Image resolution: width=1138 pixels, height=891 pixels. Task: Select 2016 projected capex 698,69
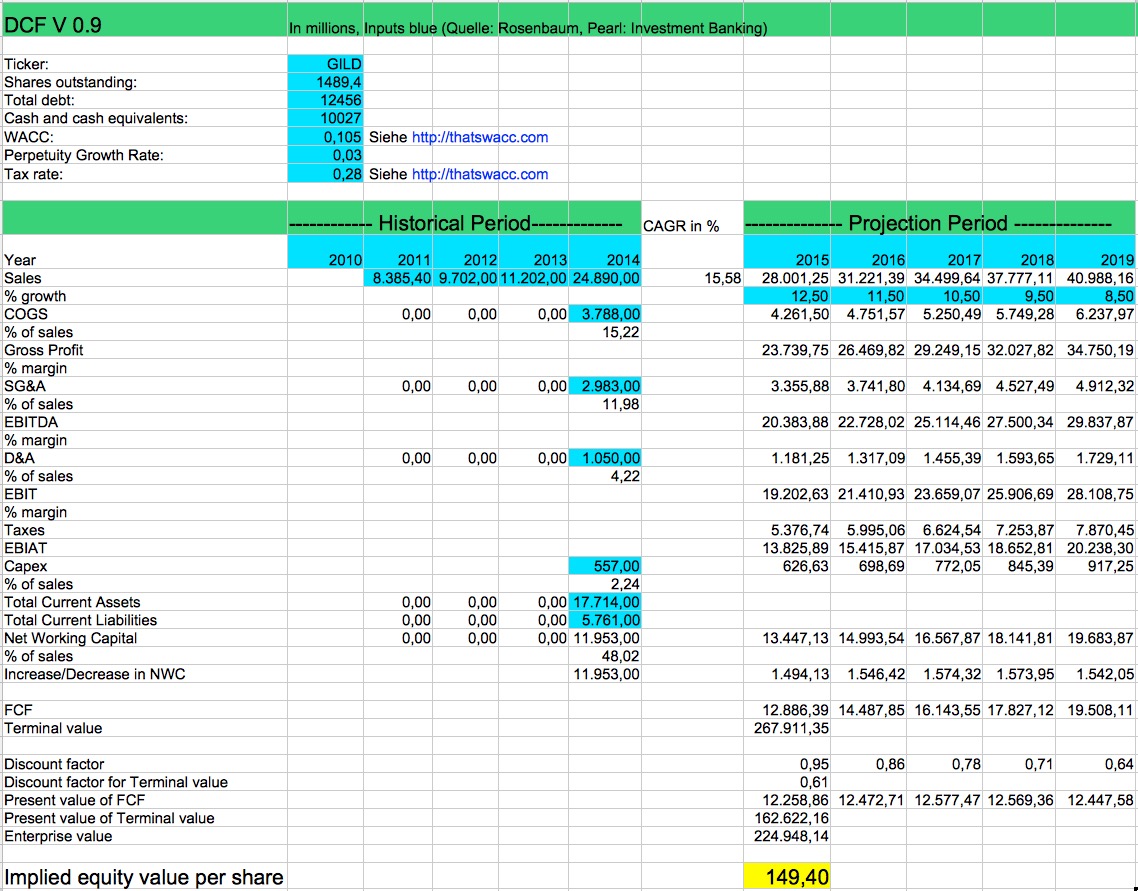[869, 566]
